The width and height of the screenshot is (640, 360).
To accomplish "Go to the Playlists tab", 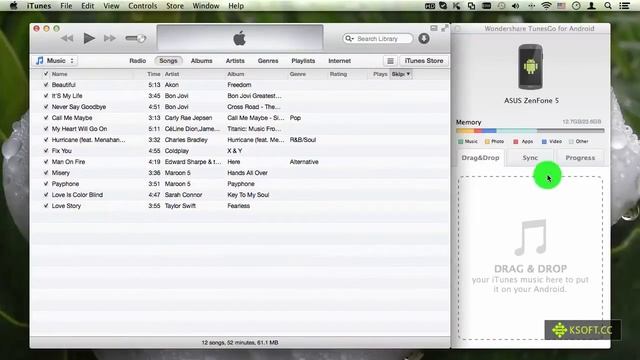I will point(303,61).
